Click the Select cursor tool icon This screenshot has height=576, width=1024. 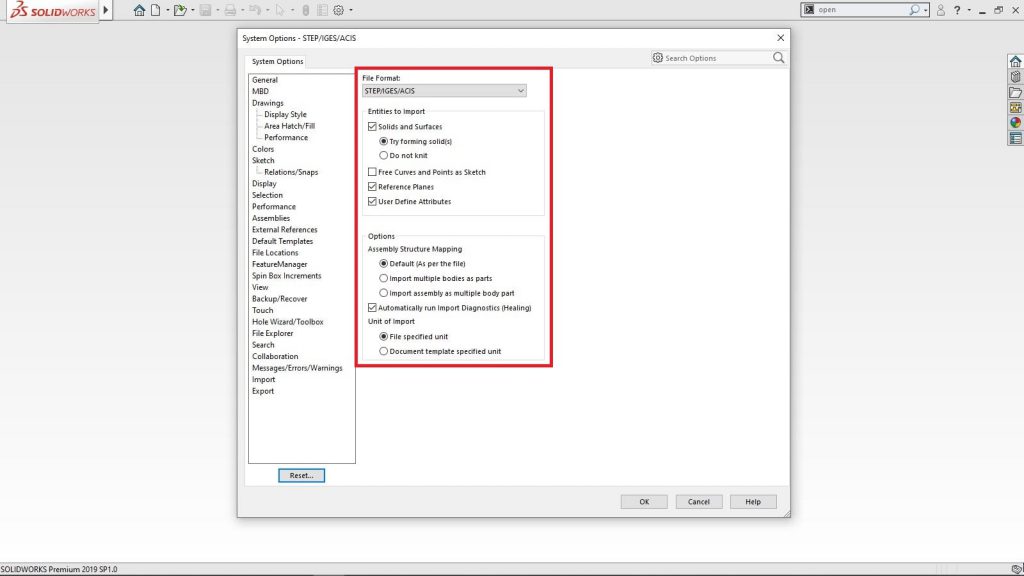pos(280,10)
